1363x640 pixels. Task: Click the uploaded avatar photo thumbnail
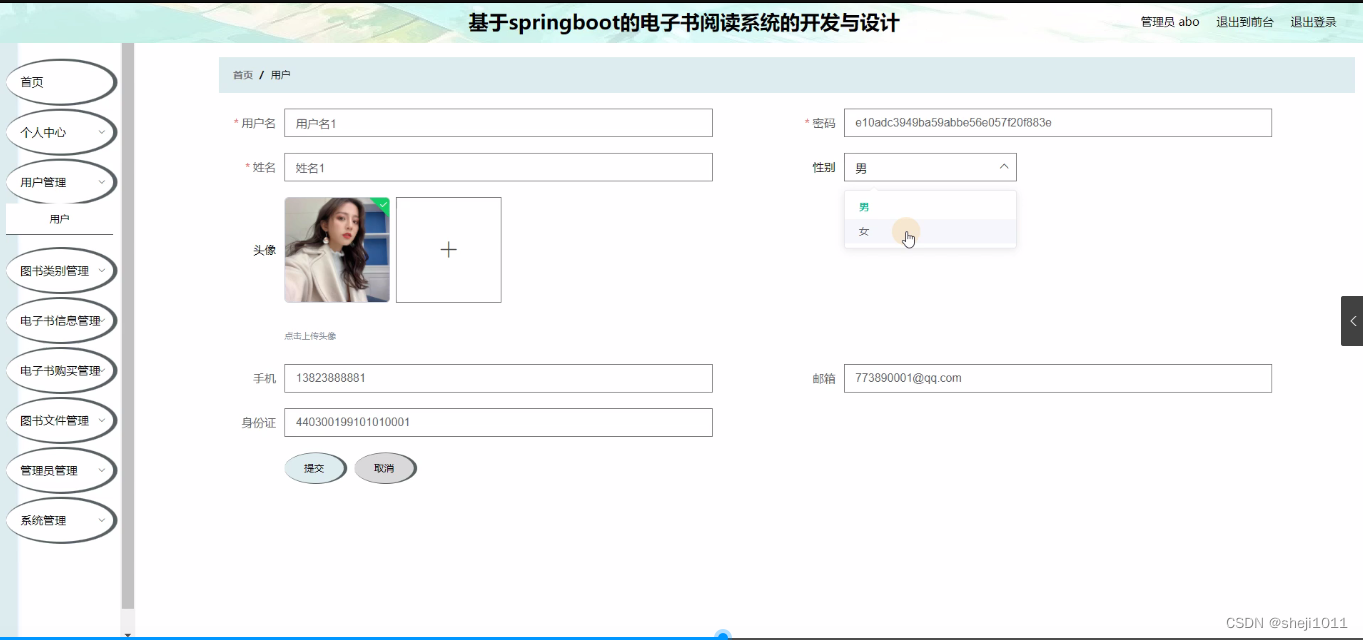pos(337,249)
